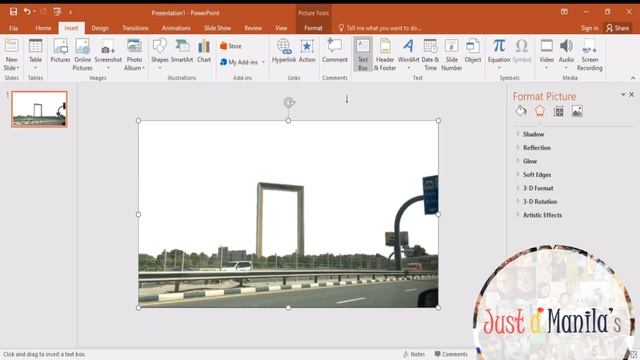Click the picture rotation handle
The image size is (640, 360).
(x=289, y=102)
